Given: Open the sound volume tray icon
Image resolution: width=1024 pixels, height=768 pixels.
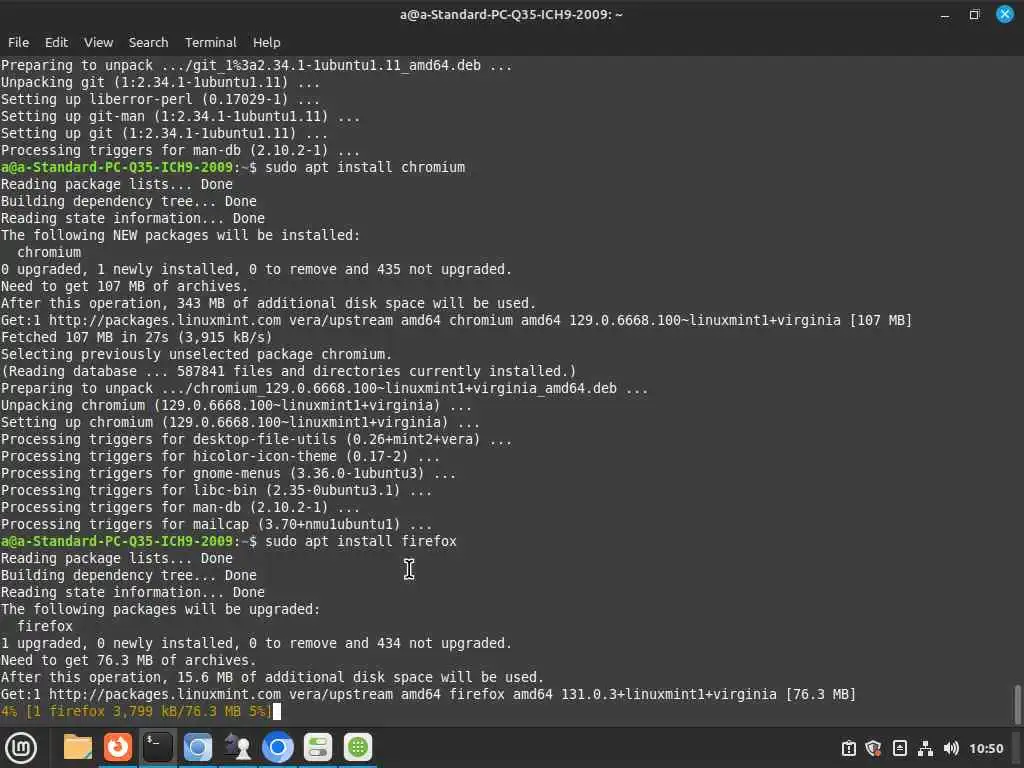Looking at the screenshot, I should tap(951, 748).
